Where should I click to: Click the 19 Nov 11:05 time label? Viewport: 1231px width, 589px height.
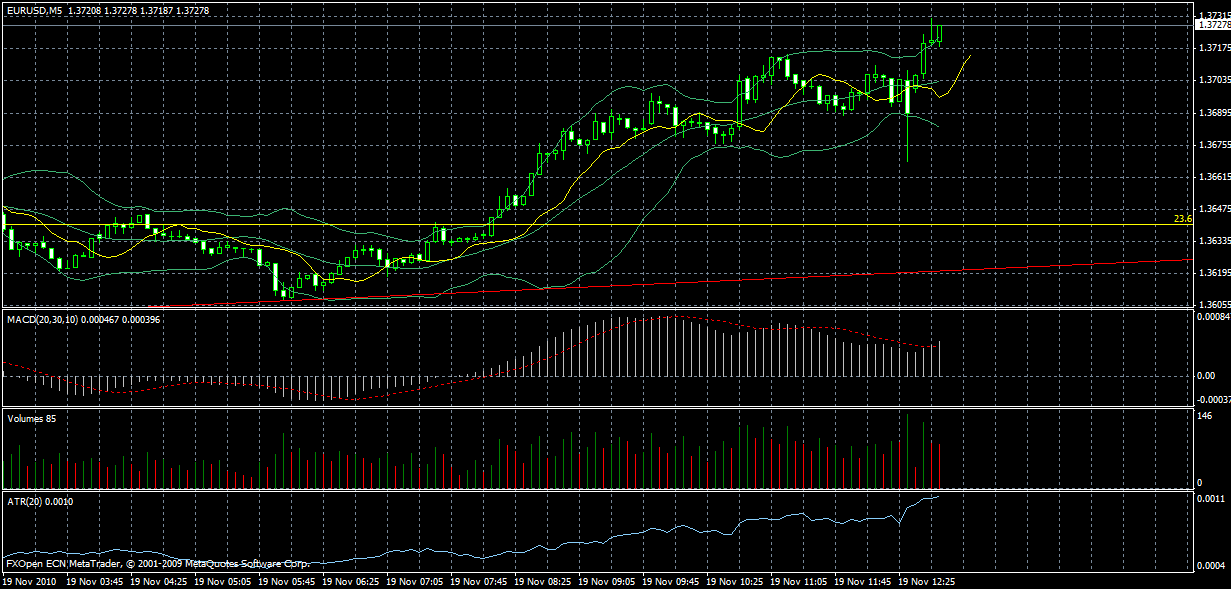[x=797, y=580]
